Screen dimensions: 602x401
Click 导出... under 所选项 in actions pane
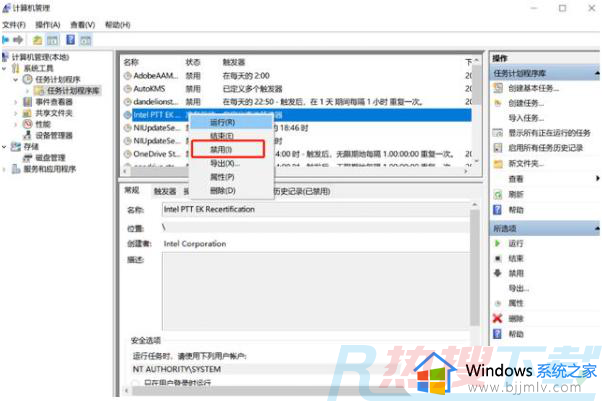coord(519,288)
